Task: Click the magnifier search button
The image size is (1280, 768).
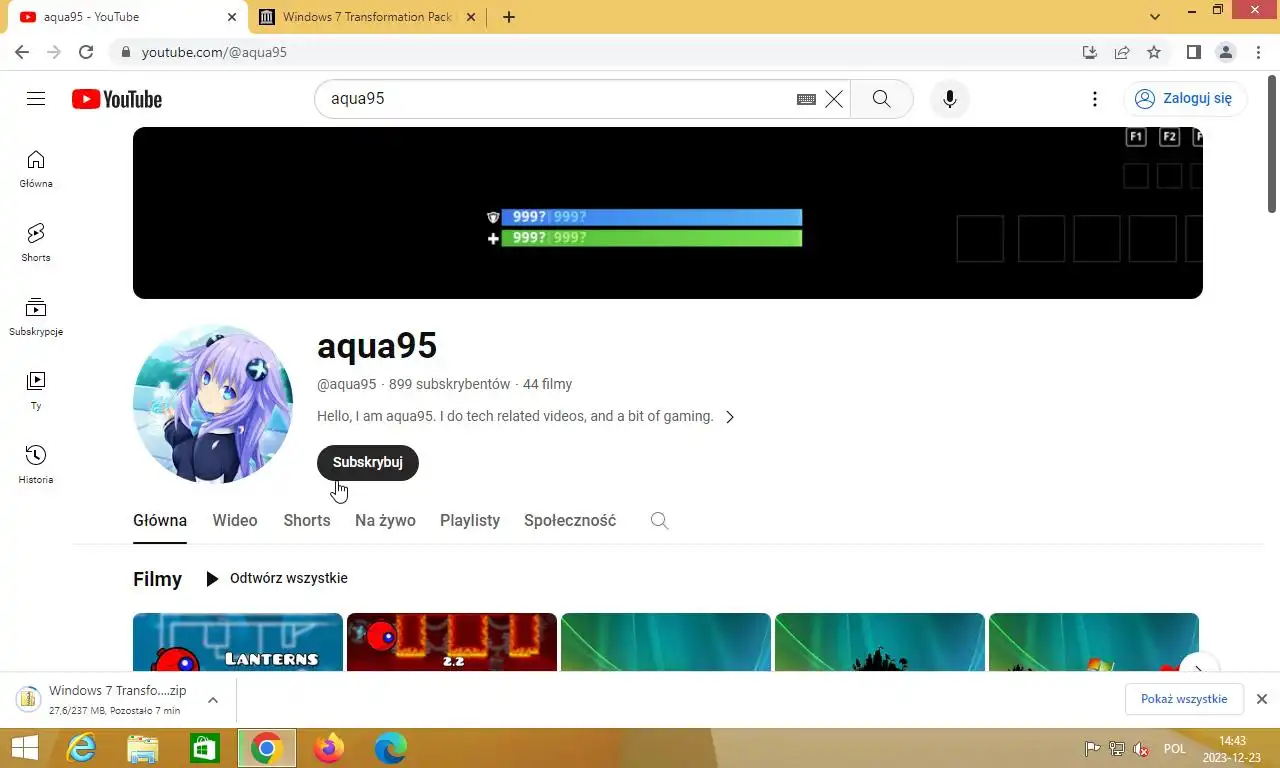Action: point(881,99)
